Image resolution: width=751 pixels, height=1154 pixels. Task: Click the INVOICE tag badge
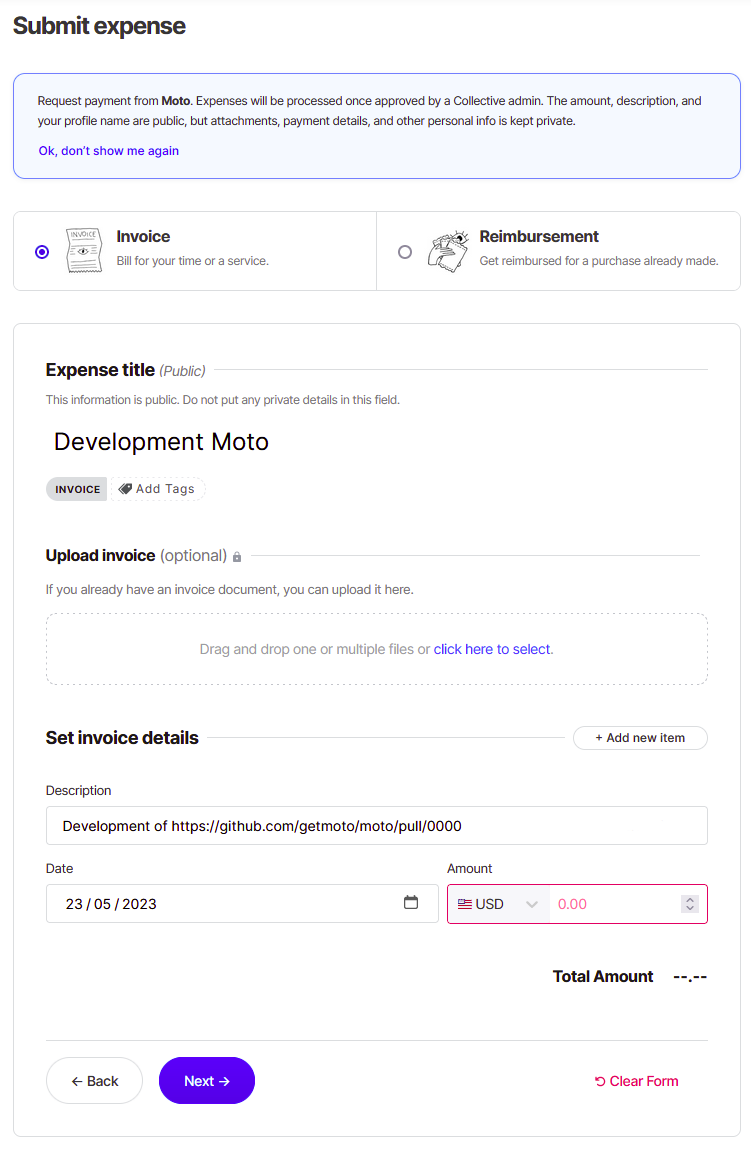76,488
